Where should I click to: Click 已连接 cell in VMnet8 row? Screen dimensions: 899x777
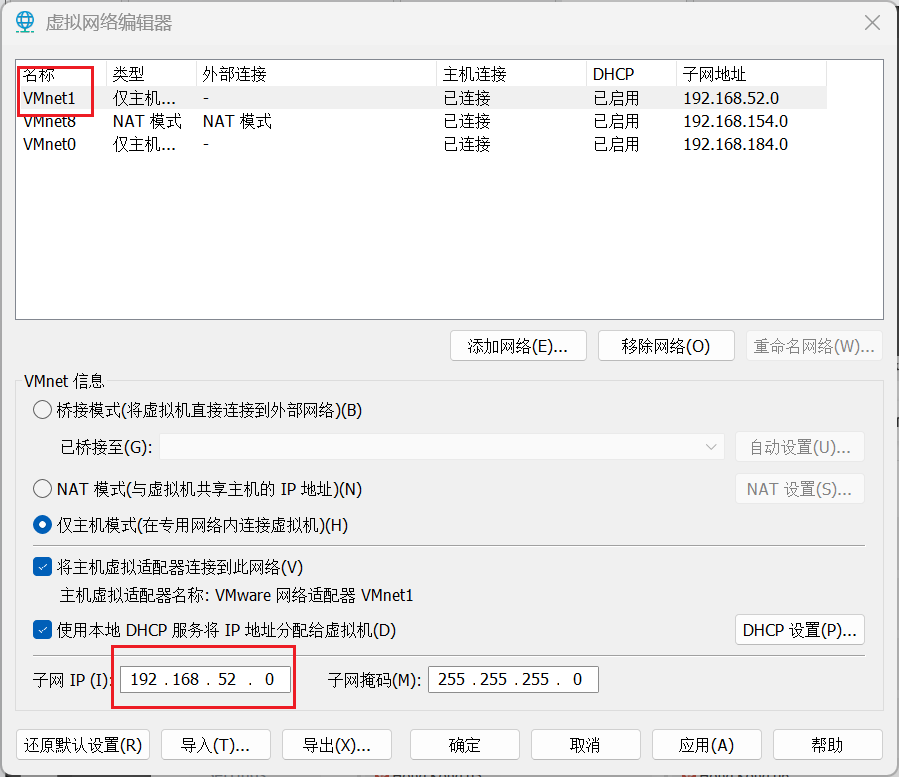click(x=467, y=121)
